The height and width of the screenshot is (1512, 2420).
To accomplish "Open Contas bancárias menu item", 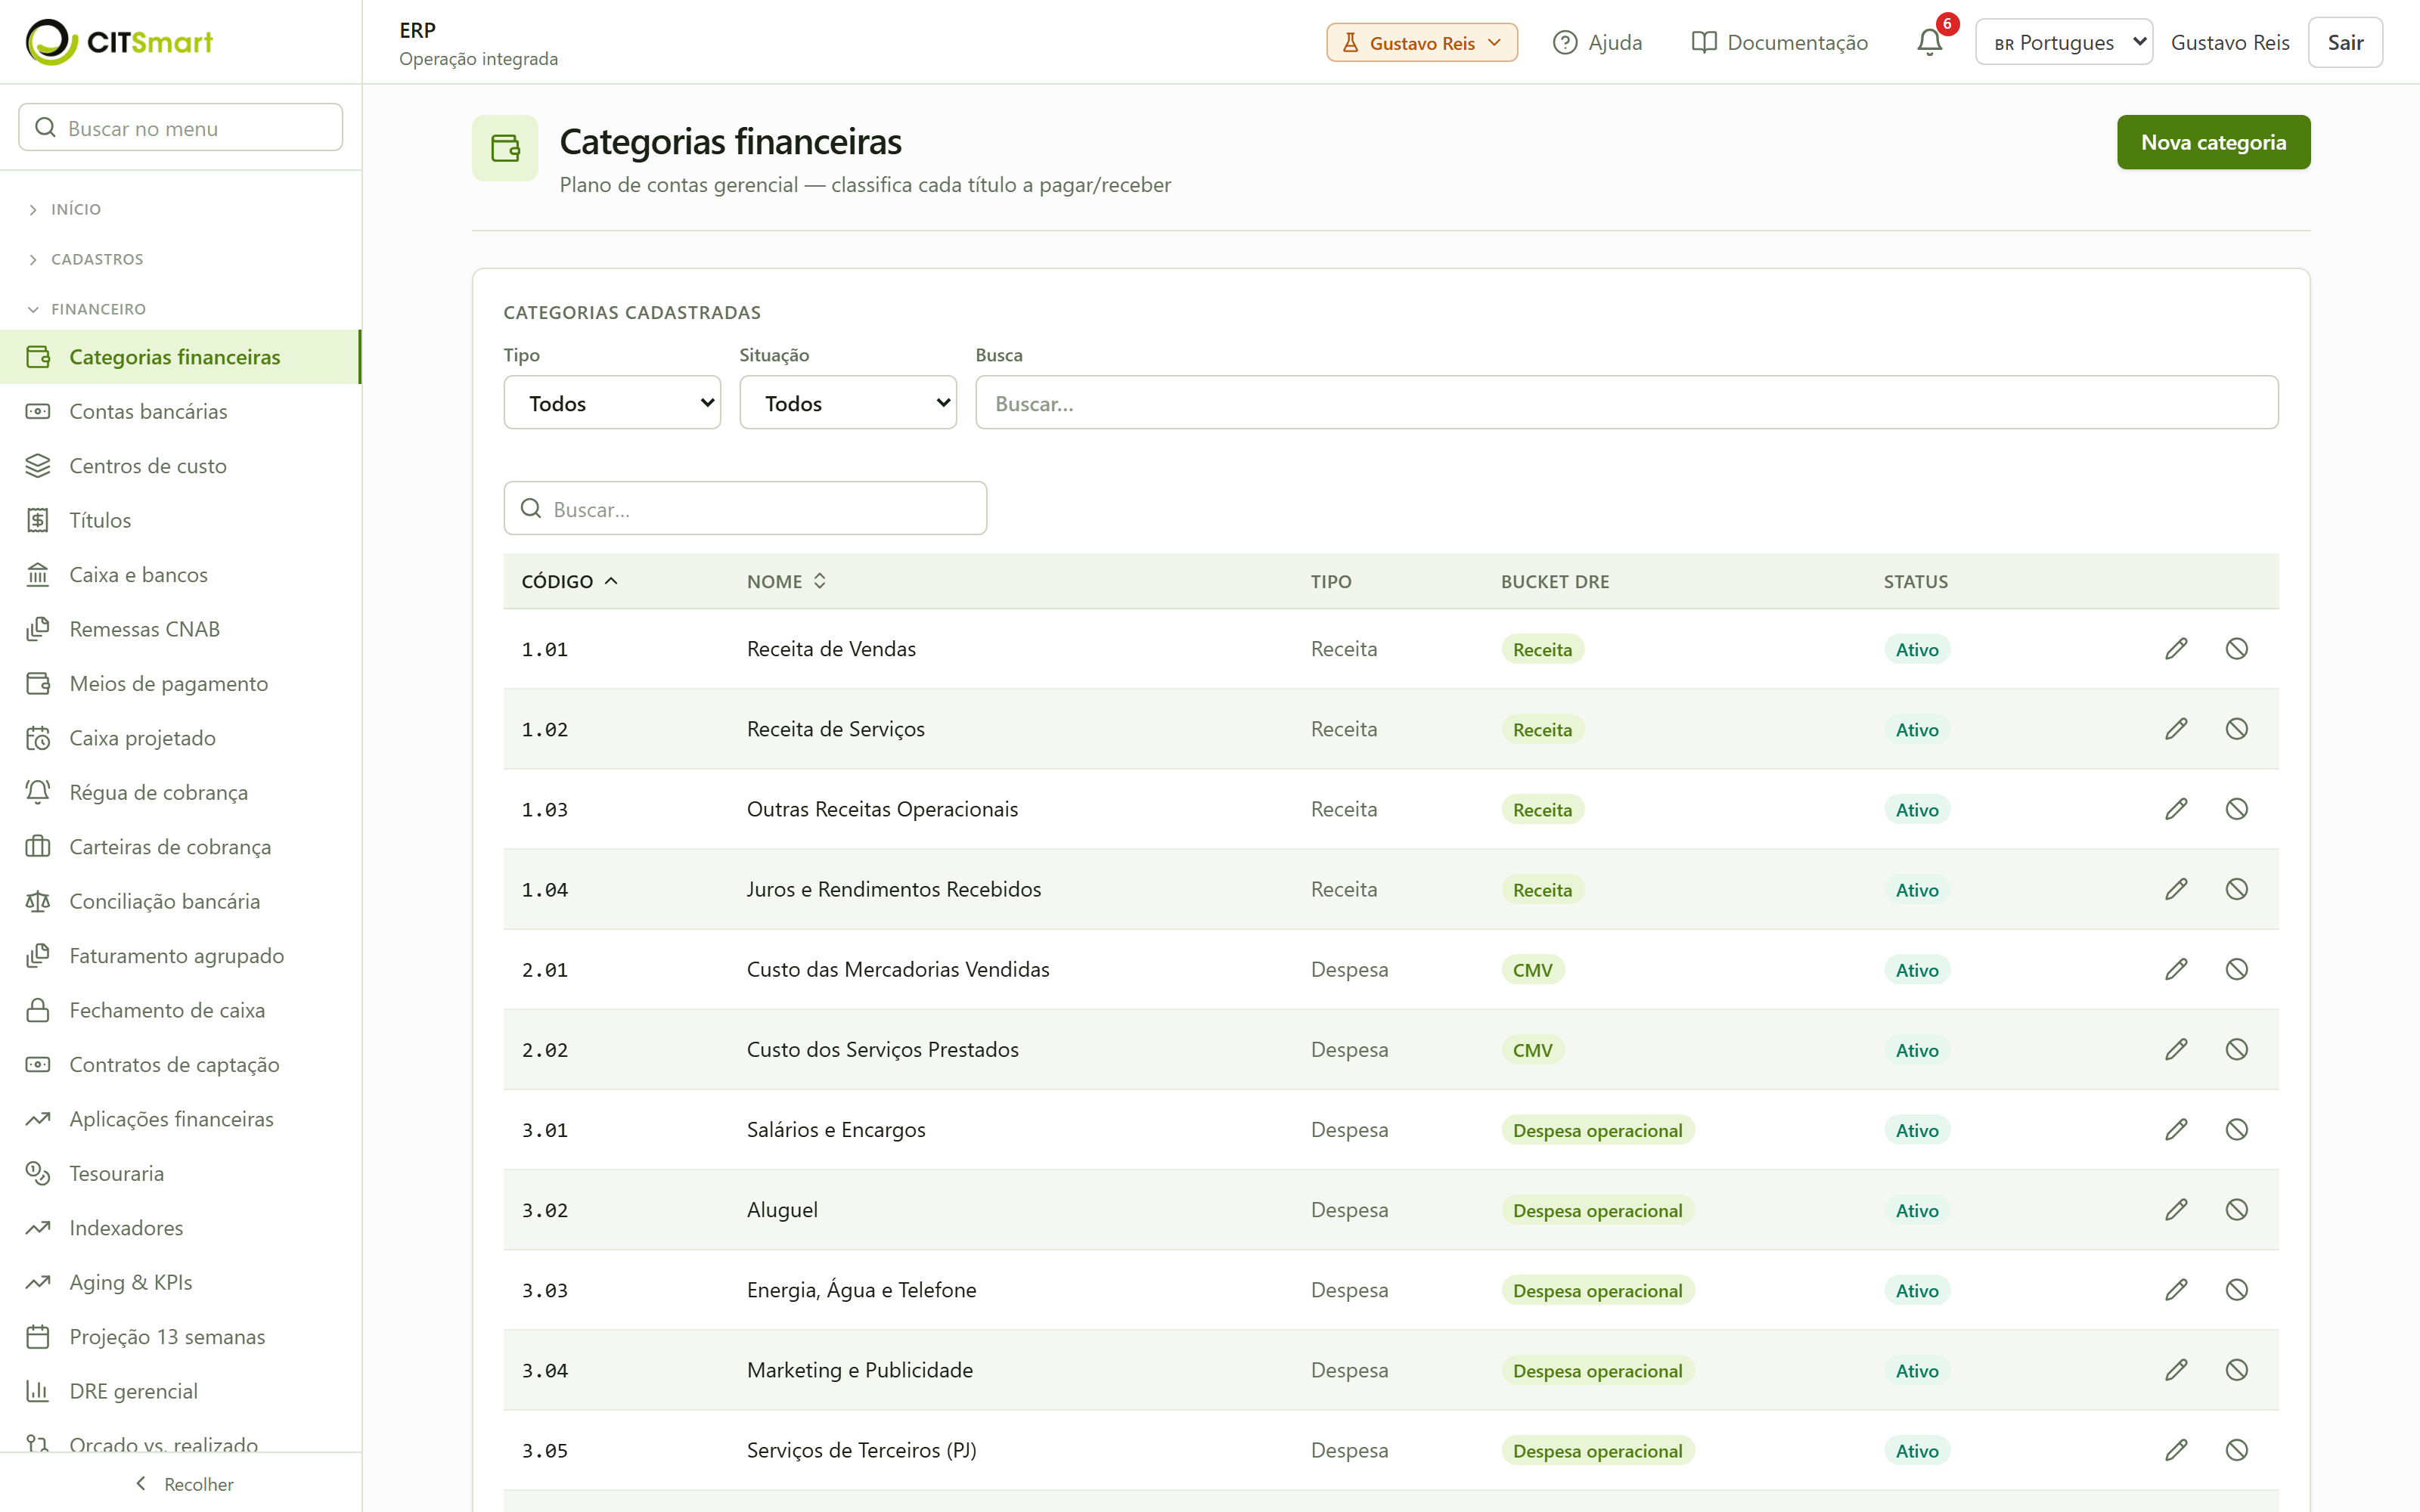I will tap(180, 411).
